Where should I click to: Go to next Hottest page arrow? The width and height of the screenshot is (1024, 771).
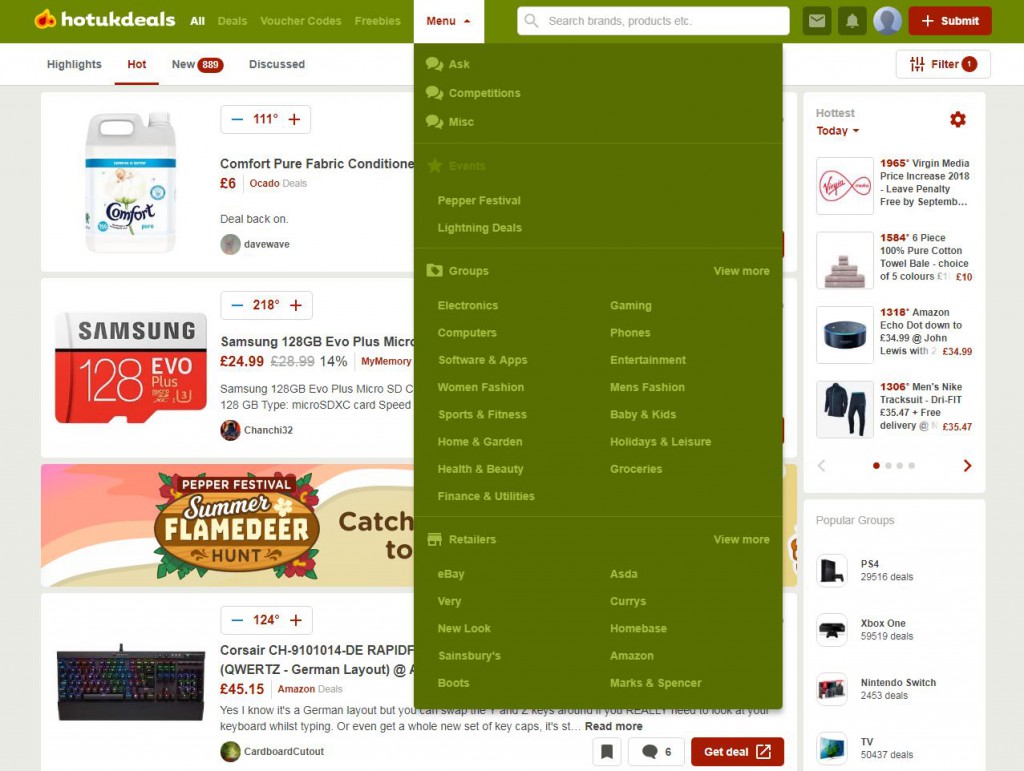pos(967,465)
